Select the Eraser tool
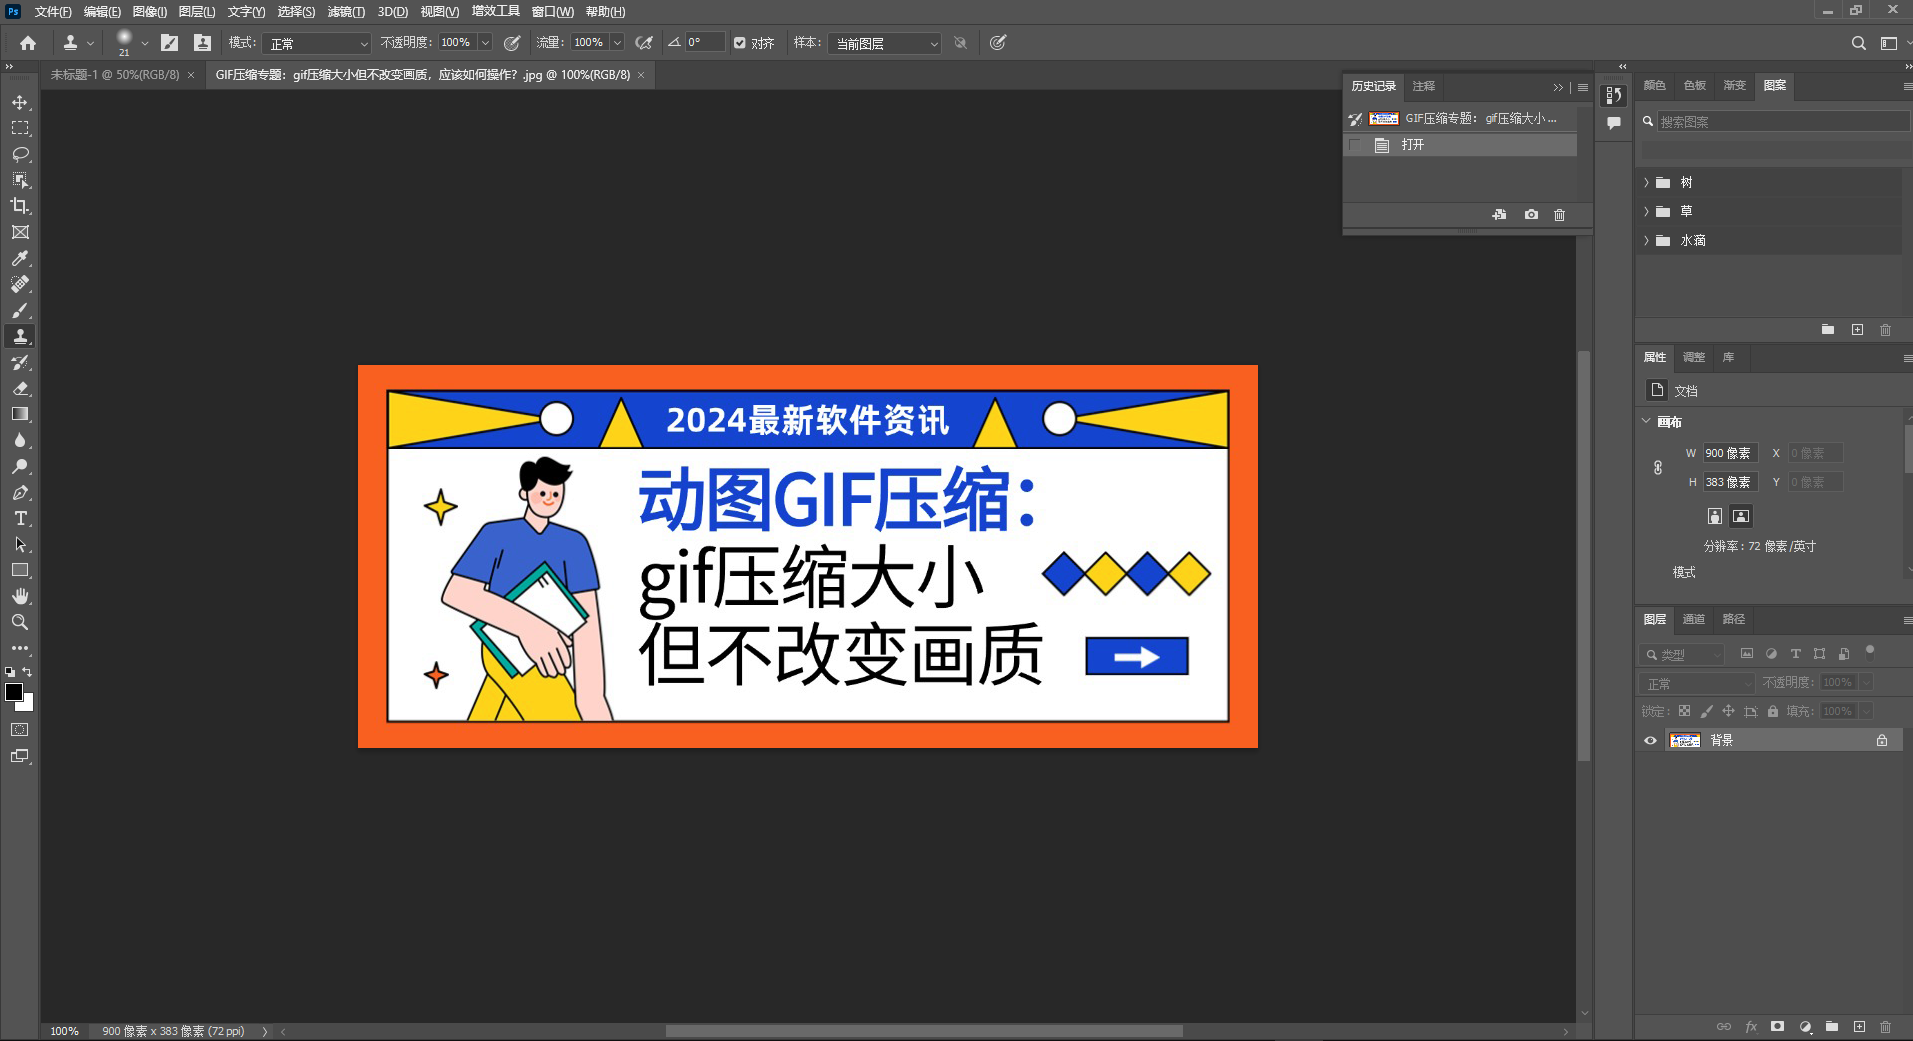This screenshot has width=1913, height=1041. coord(20,388)
